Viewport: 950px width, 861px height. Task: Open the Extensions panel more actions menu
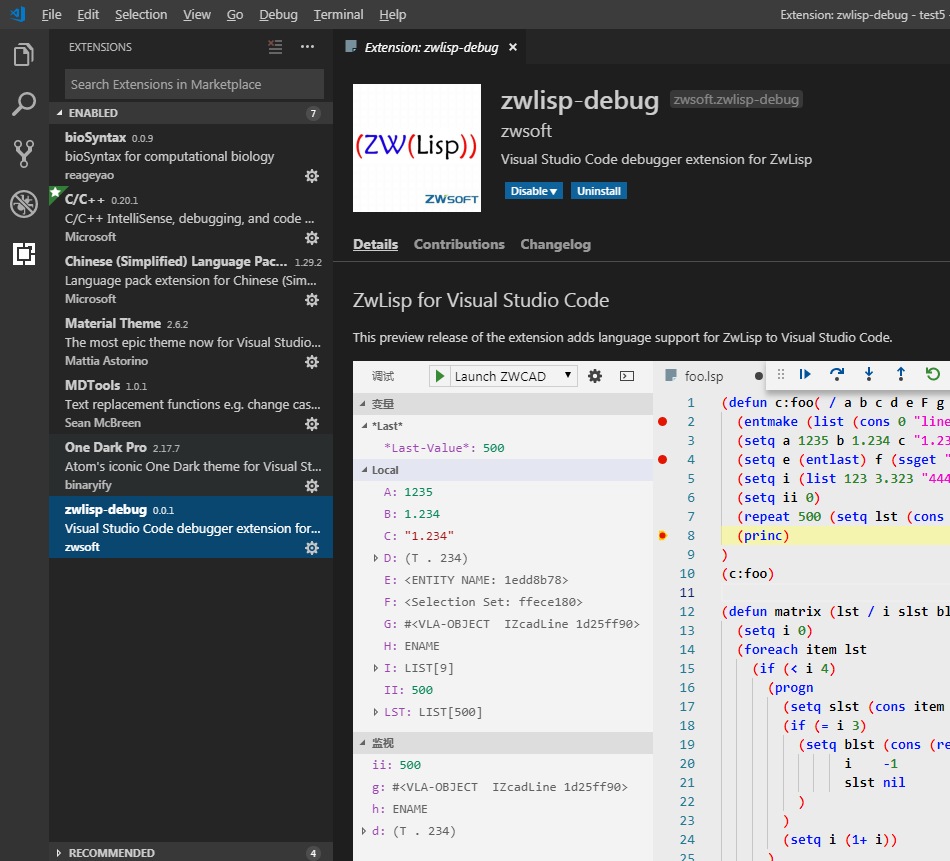(307, 47)
